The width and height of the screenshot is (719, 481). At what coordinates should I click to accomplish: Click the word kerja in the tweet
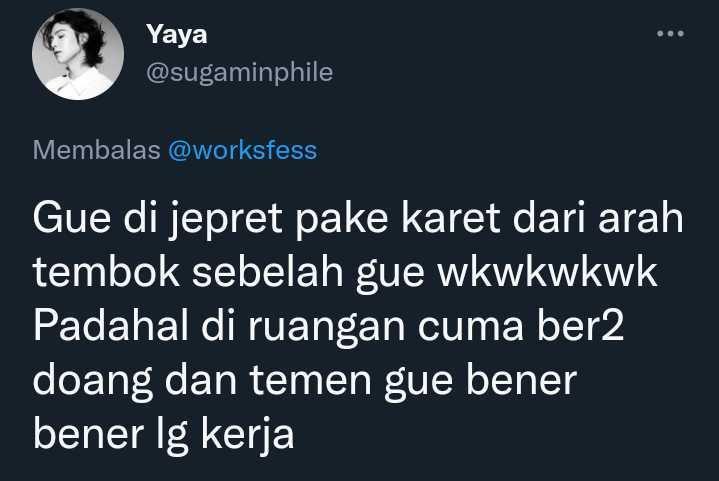[x=248, y=435]
